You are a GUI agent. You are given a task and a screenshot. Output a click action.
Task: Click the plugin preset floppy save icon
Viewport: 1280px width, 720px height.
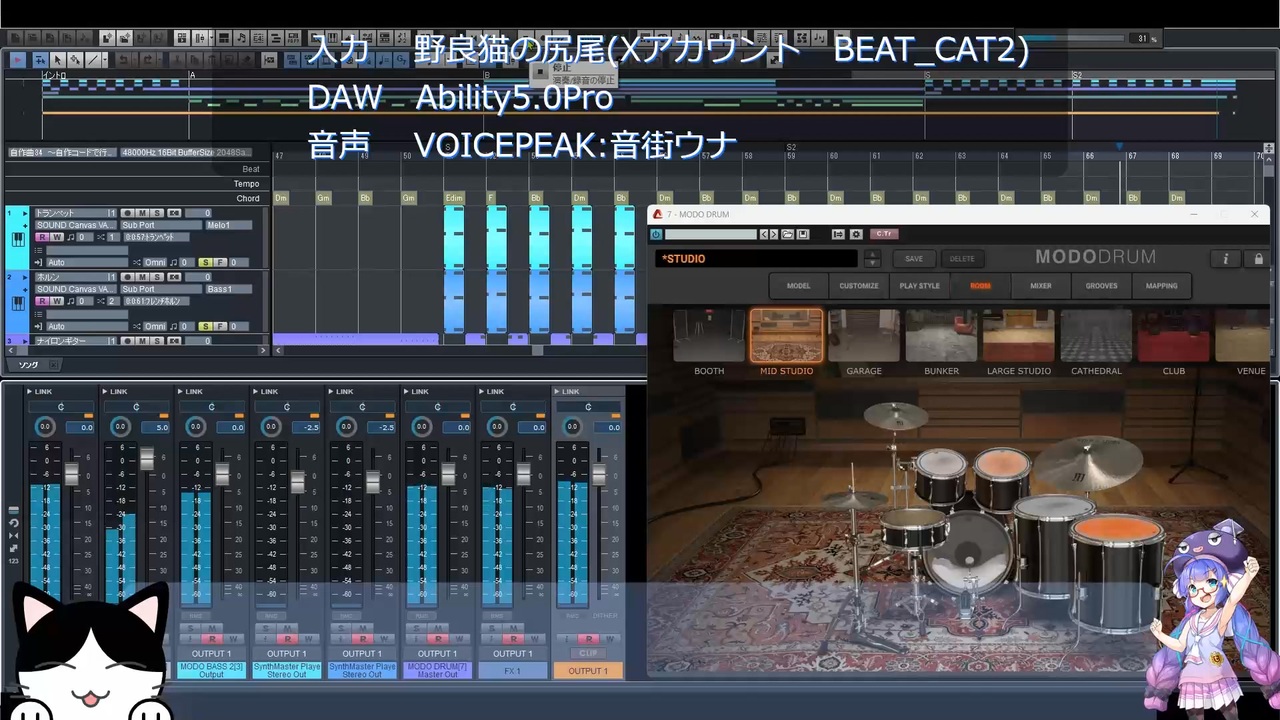click(x=803, y=234)
